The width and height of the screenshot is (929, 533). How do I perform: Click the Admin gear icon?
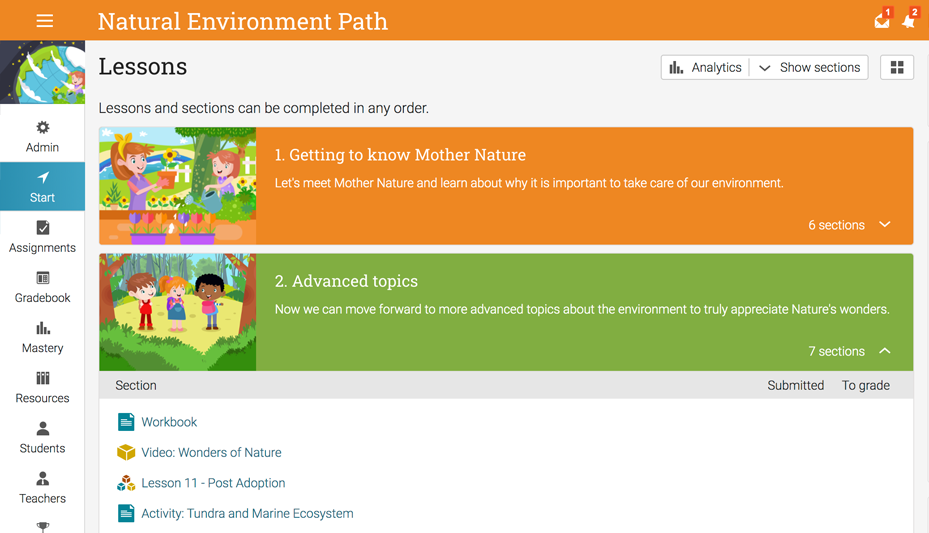pyautogui.click(x=43, y=127)
